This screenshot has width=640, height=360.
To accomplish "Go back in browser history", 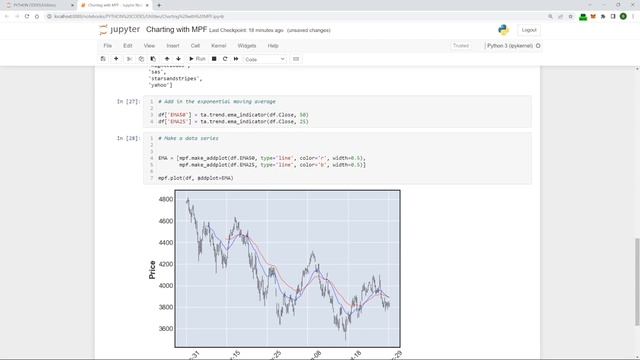I will [7, 16].
